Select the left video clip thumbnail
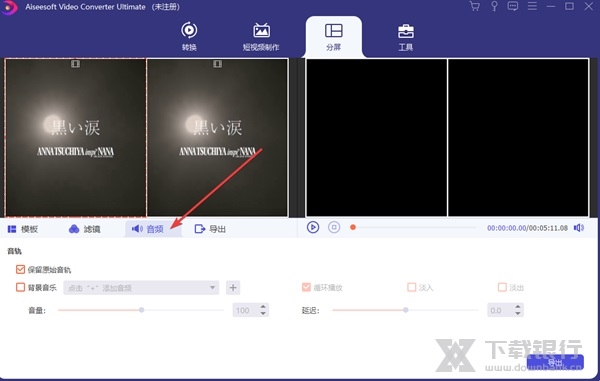Screen dimensions: 600x381 (75, 138)
